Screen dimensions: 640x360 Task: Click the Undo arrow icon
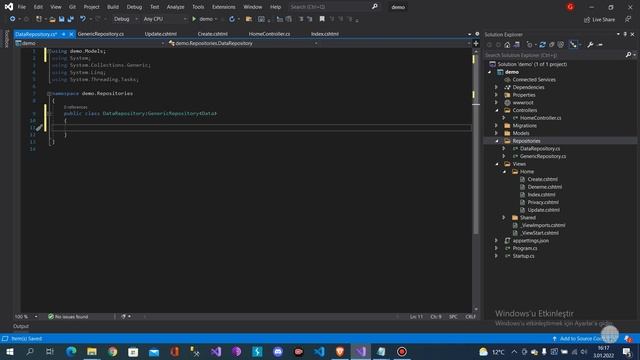point(83,19)
